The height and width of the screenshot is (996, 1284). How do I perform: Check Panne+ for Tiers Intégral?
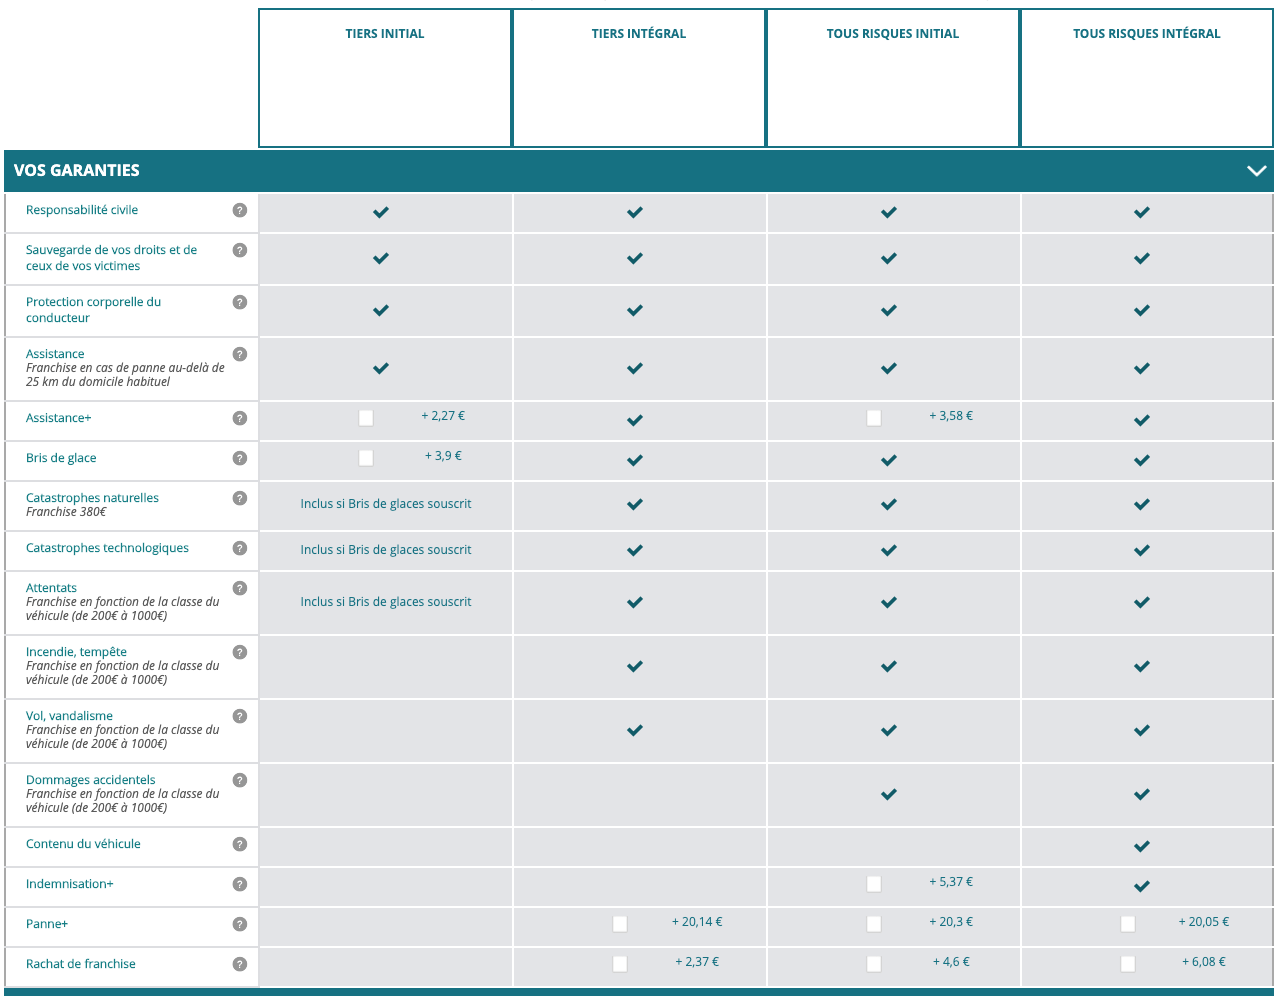pos(620,924)
